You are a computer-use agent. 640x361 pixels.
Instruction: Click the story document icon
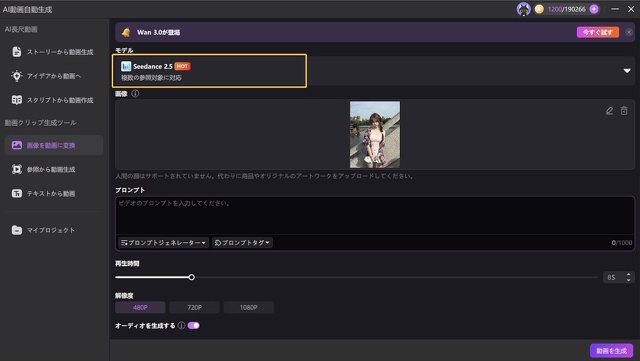pos(17,52)
